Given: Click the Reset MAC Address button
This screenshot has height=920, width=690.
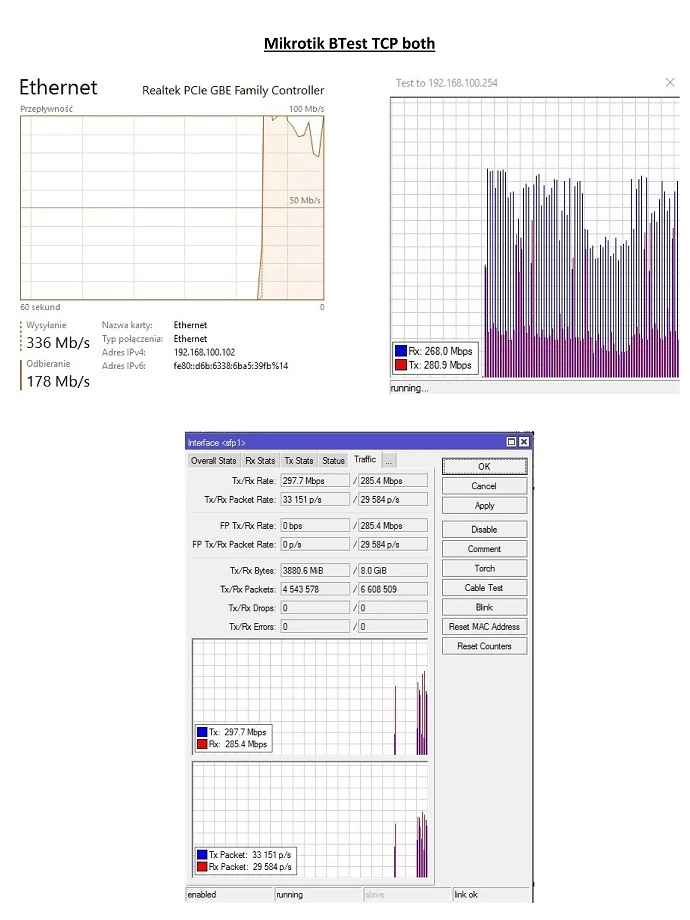Looking at the screenshot, I should (x=484, y=627).
